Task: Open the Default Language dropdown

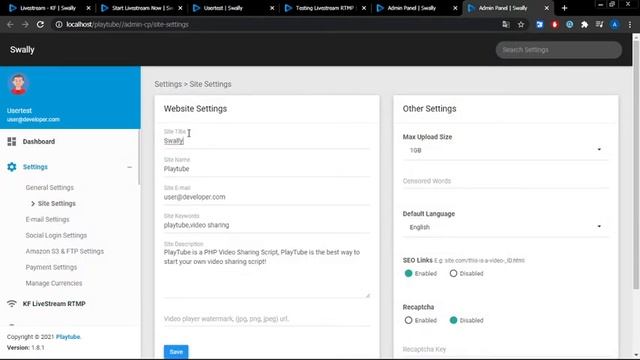Action: (505, 227)
